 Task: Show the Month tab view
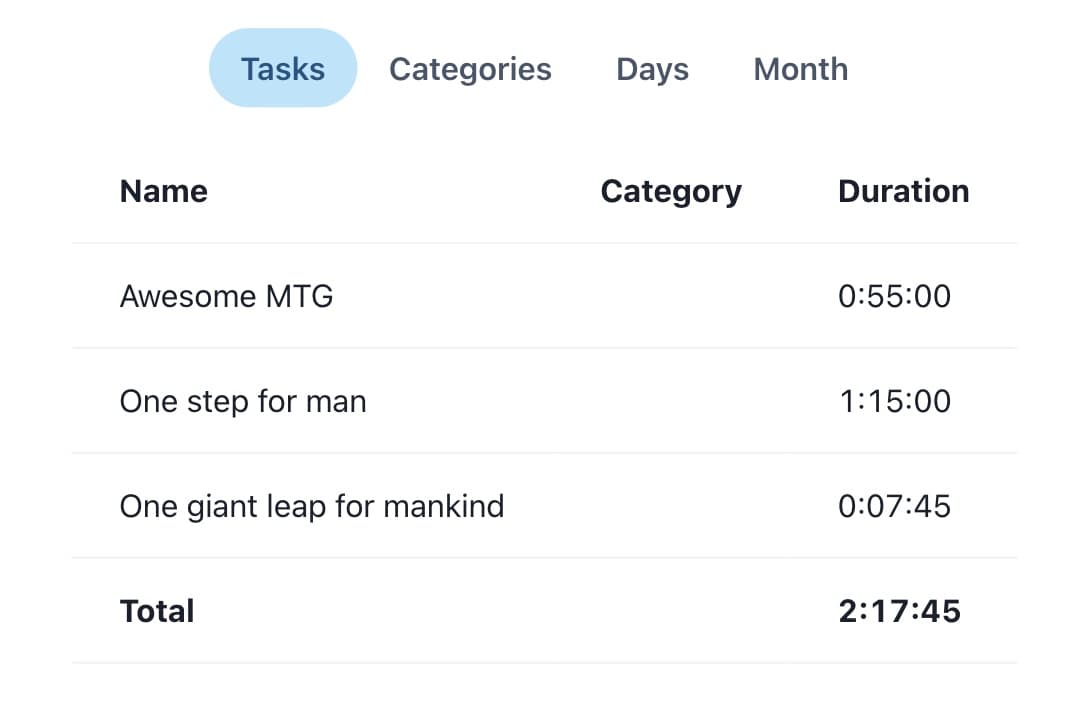pos(800,69)
